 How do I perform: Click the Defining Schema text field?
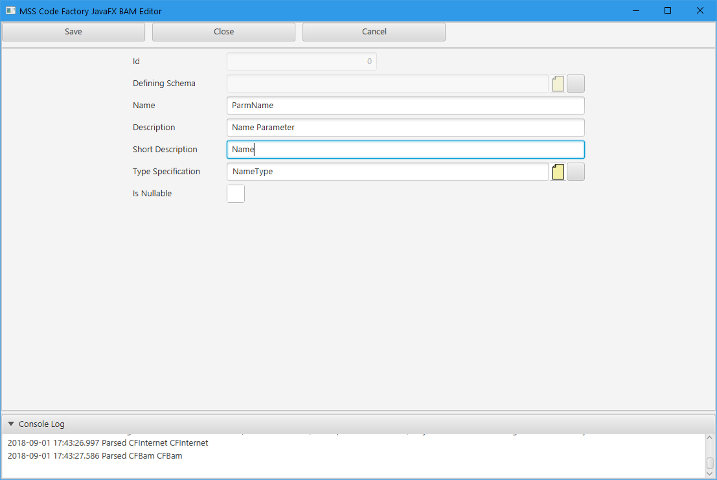388,84
